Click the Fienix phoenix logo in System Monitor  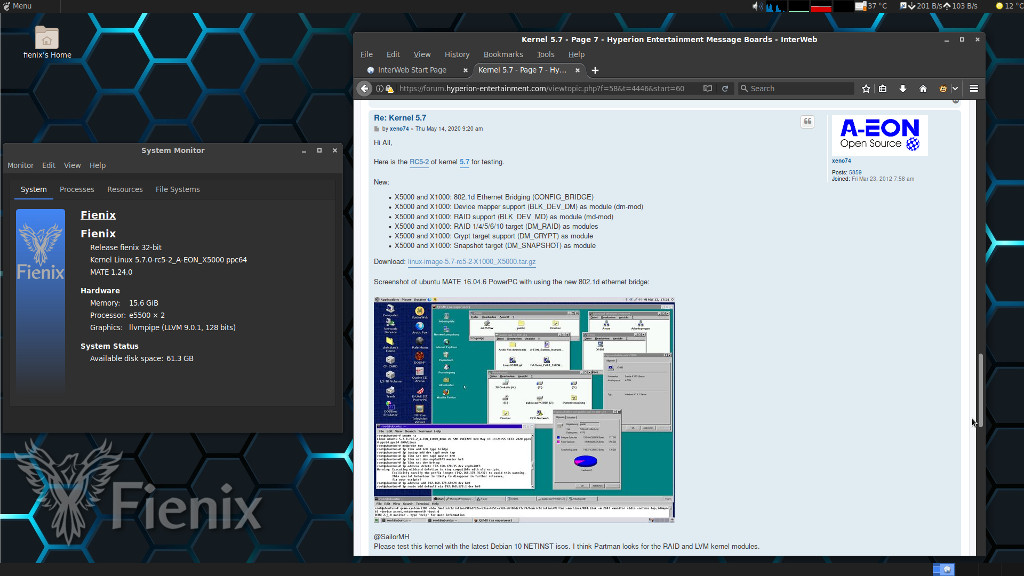tap(40, 252)
